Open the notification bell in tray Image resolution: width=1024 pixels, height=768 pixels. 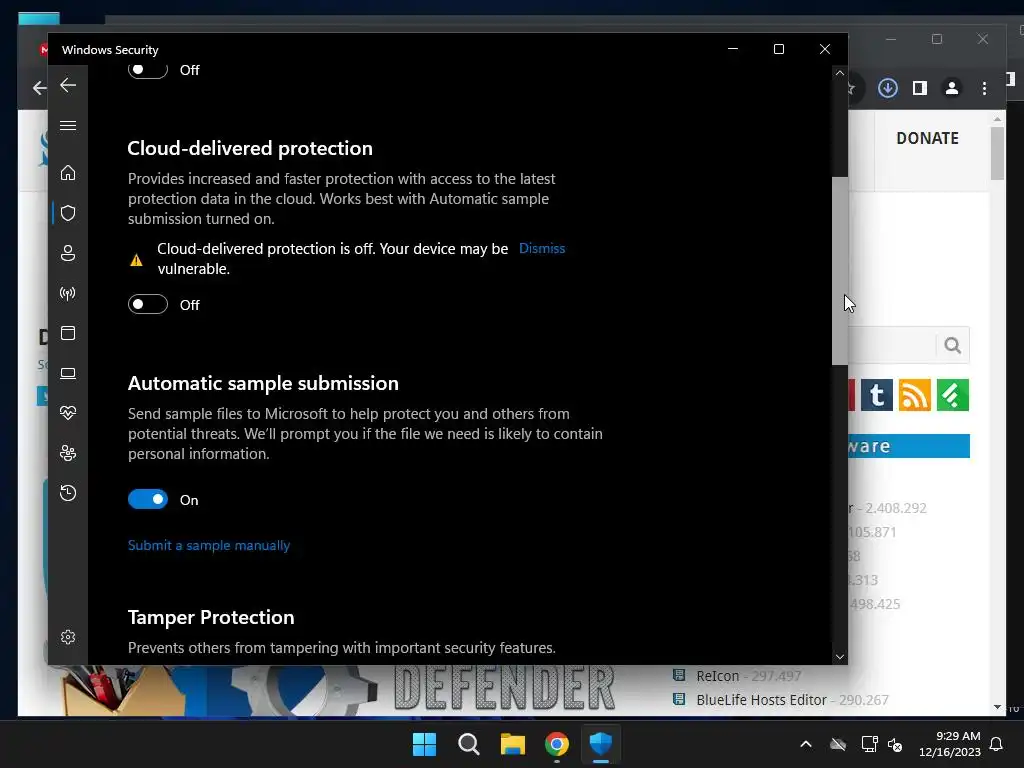point(996,744)
